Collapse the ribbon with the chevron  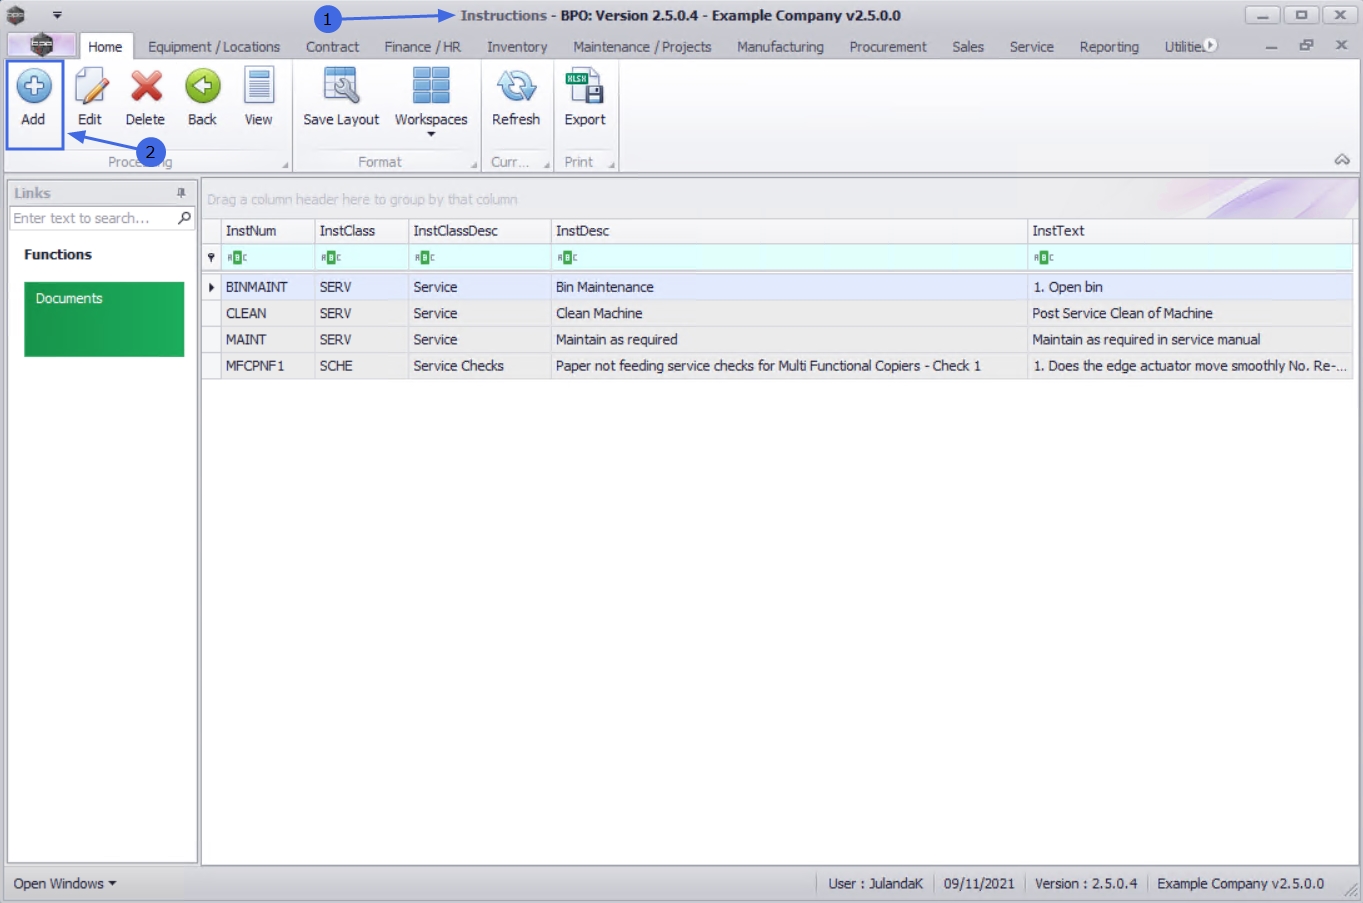(x=1342, y=160)
